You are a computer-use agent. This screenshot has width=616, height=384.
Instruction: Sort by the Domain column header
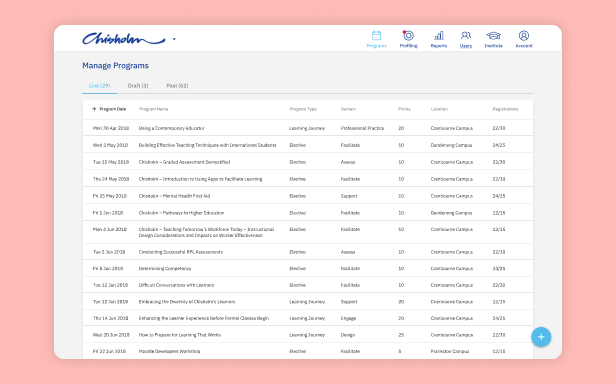(x=348, y=109)
